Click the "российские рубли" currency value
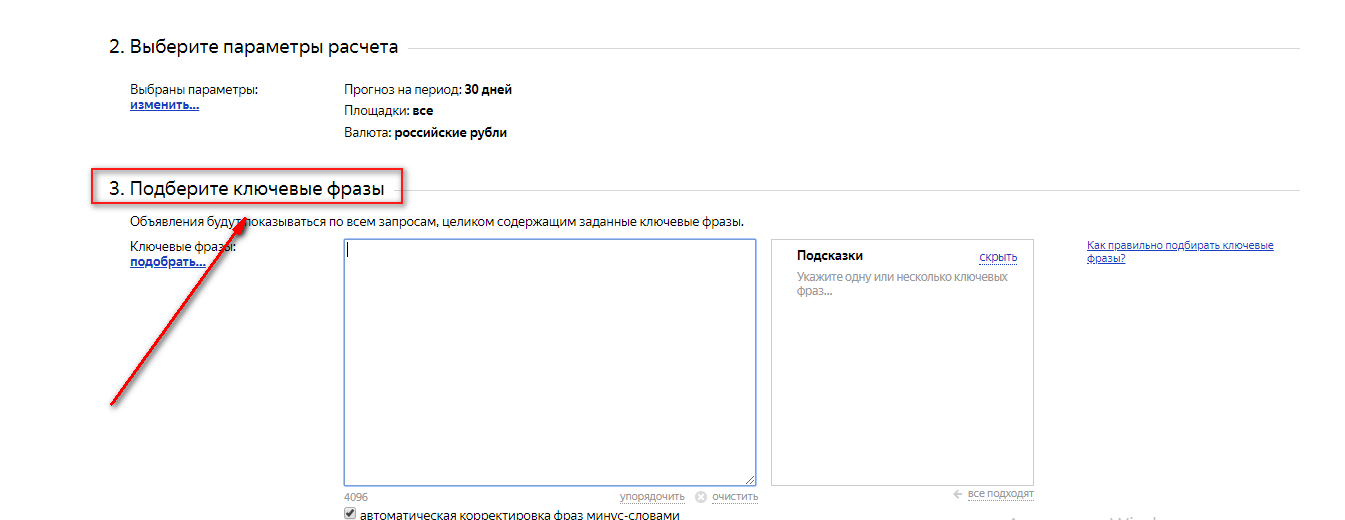The height and width of the screenshot is (520, 1345). tap(450, 133)
